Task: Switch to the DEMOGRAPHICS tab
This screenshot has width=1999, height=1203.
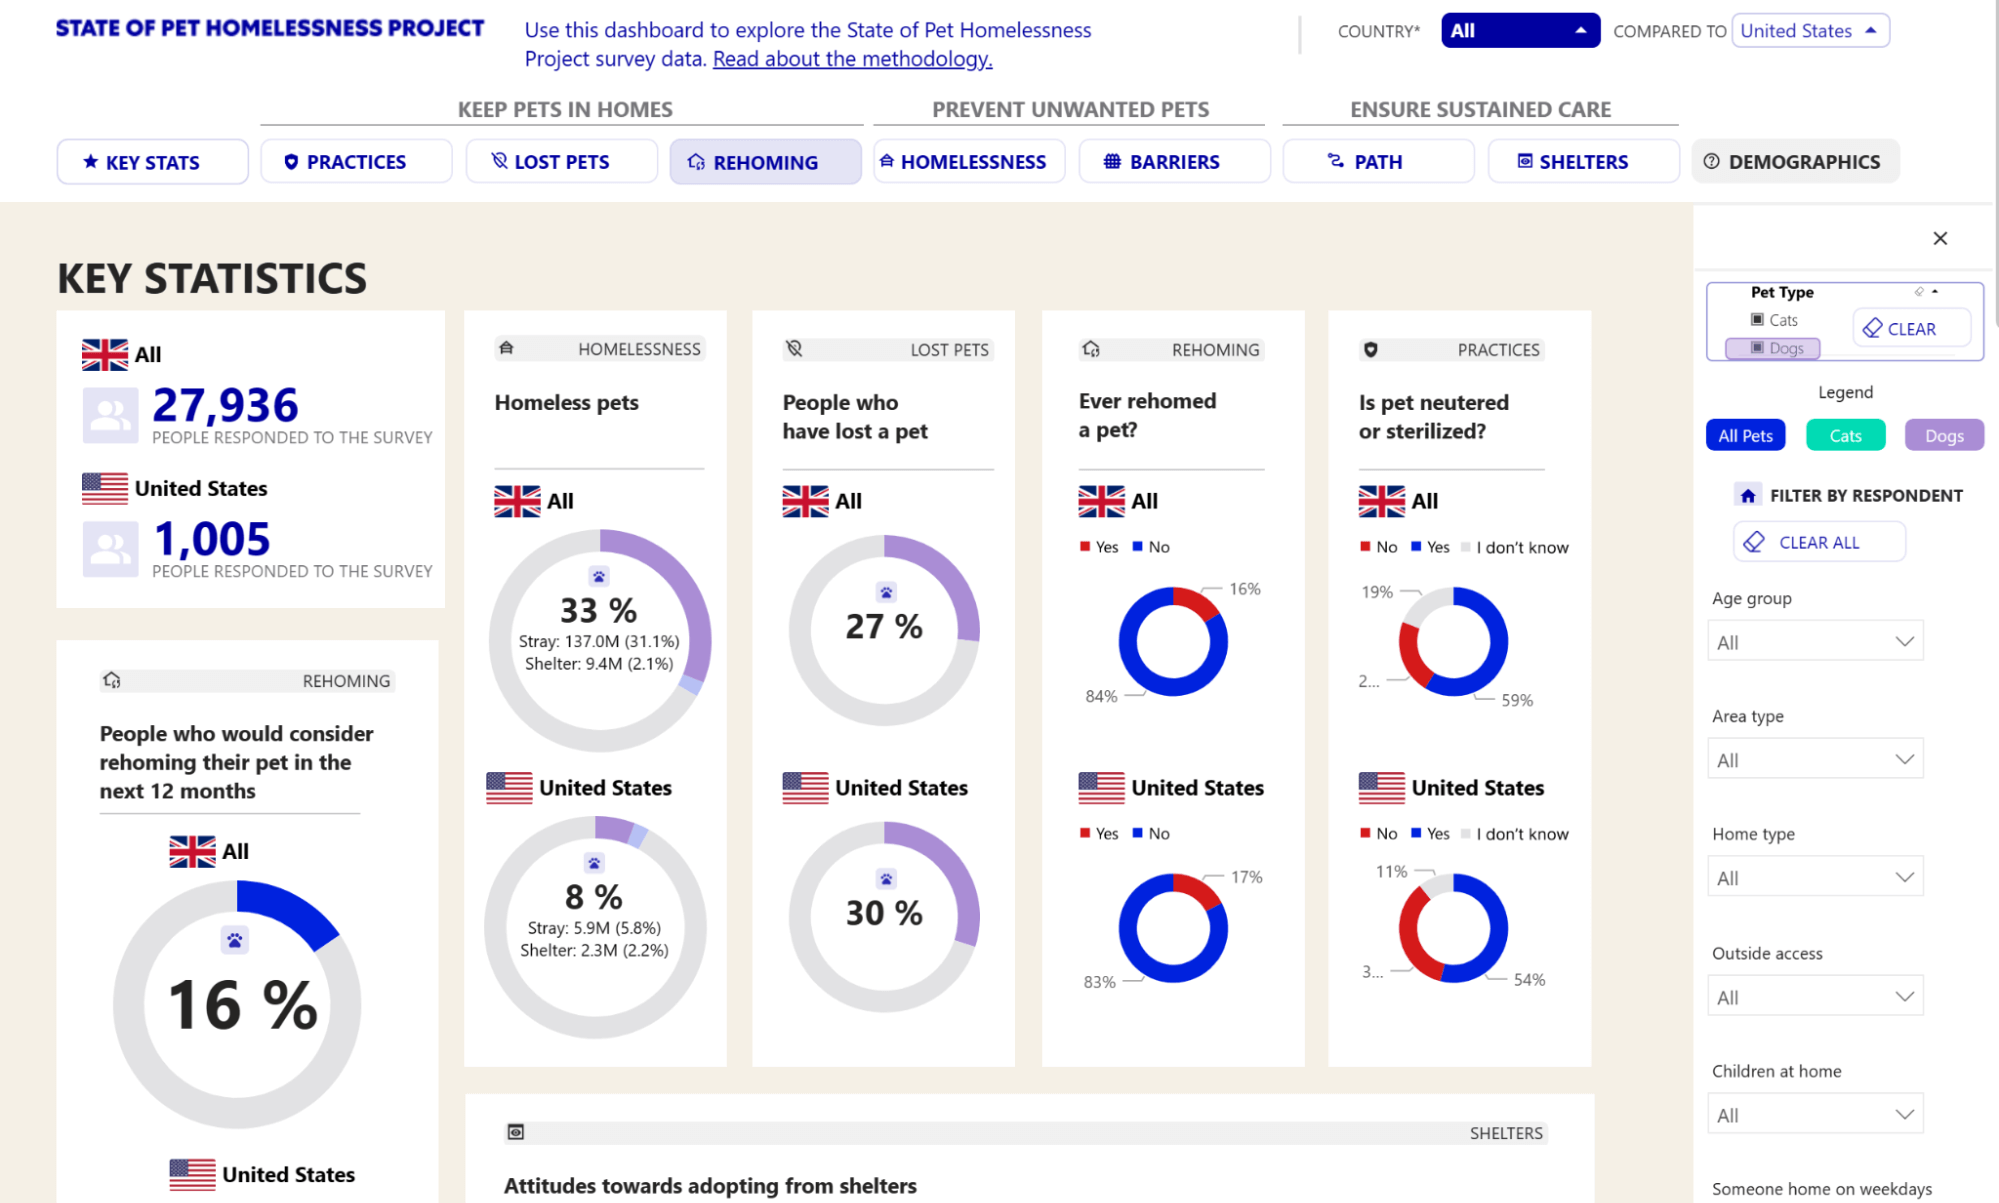Action: click(1794, 161)
